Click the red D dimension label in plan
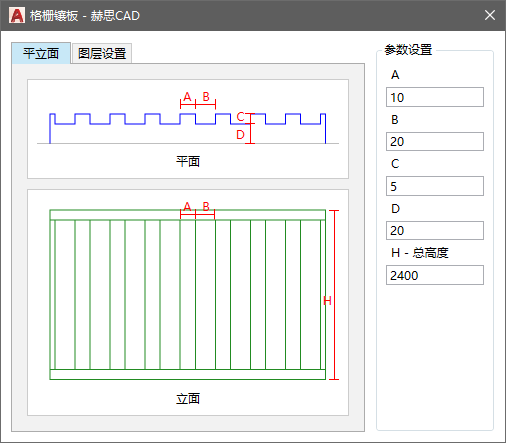 click(240, 135)
